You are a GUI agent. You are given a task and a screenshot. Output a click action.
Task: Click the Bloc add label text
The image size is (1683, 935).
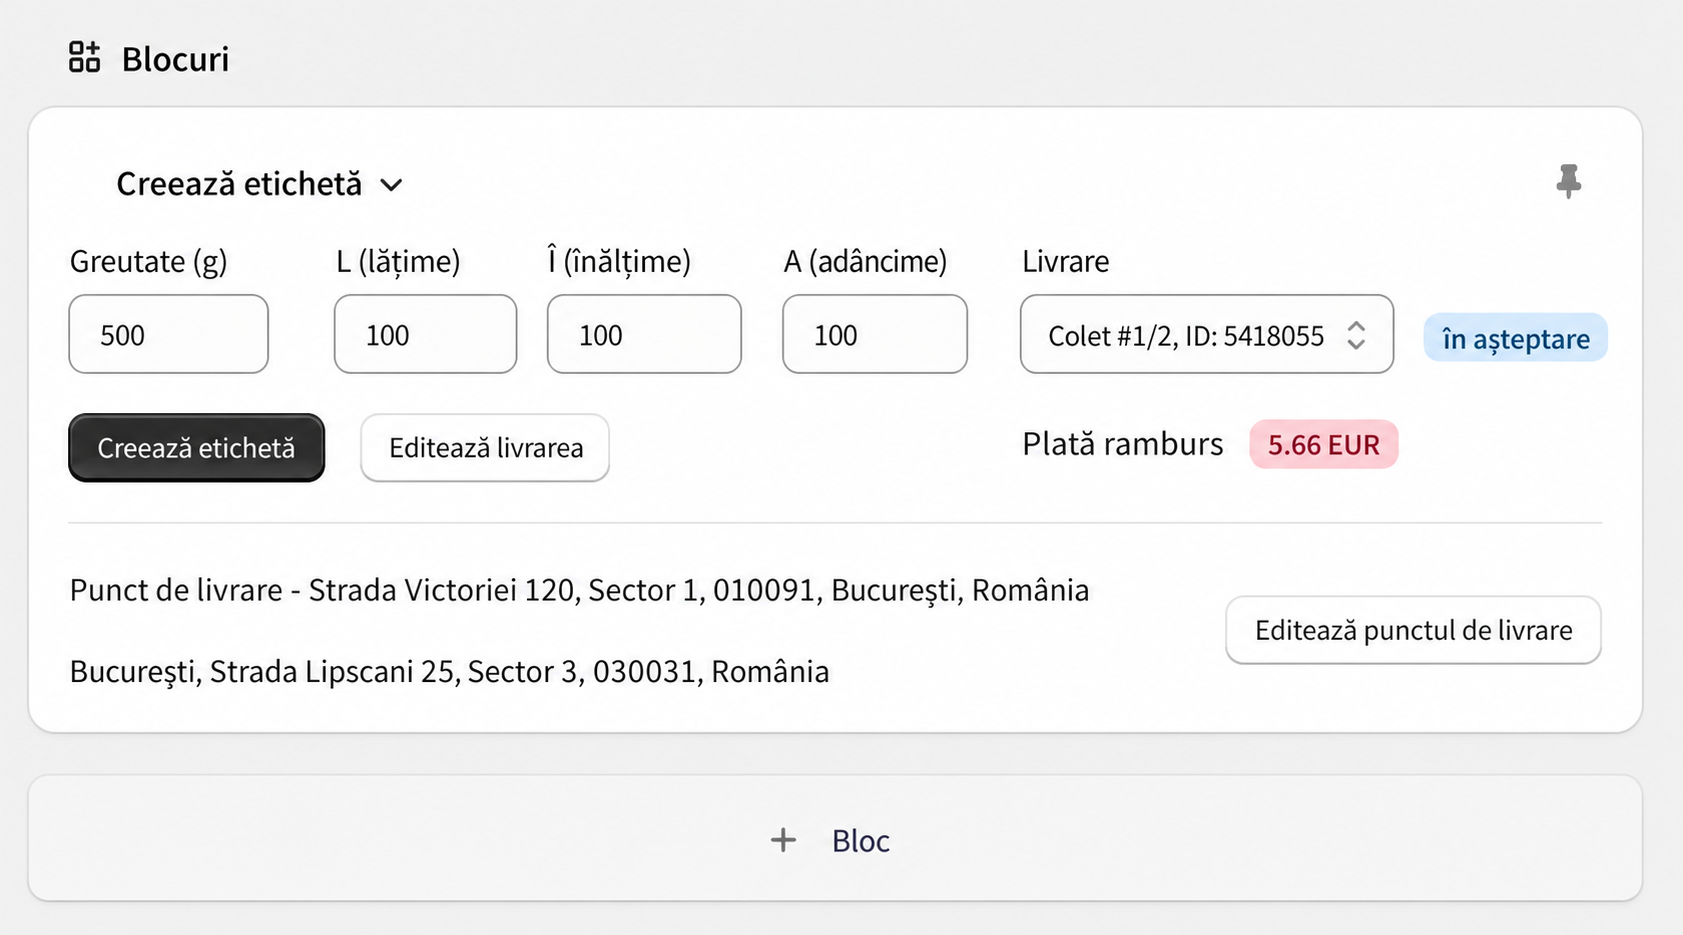861,841
